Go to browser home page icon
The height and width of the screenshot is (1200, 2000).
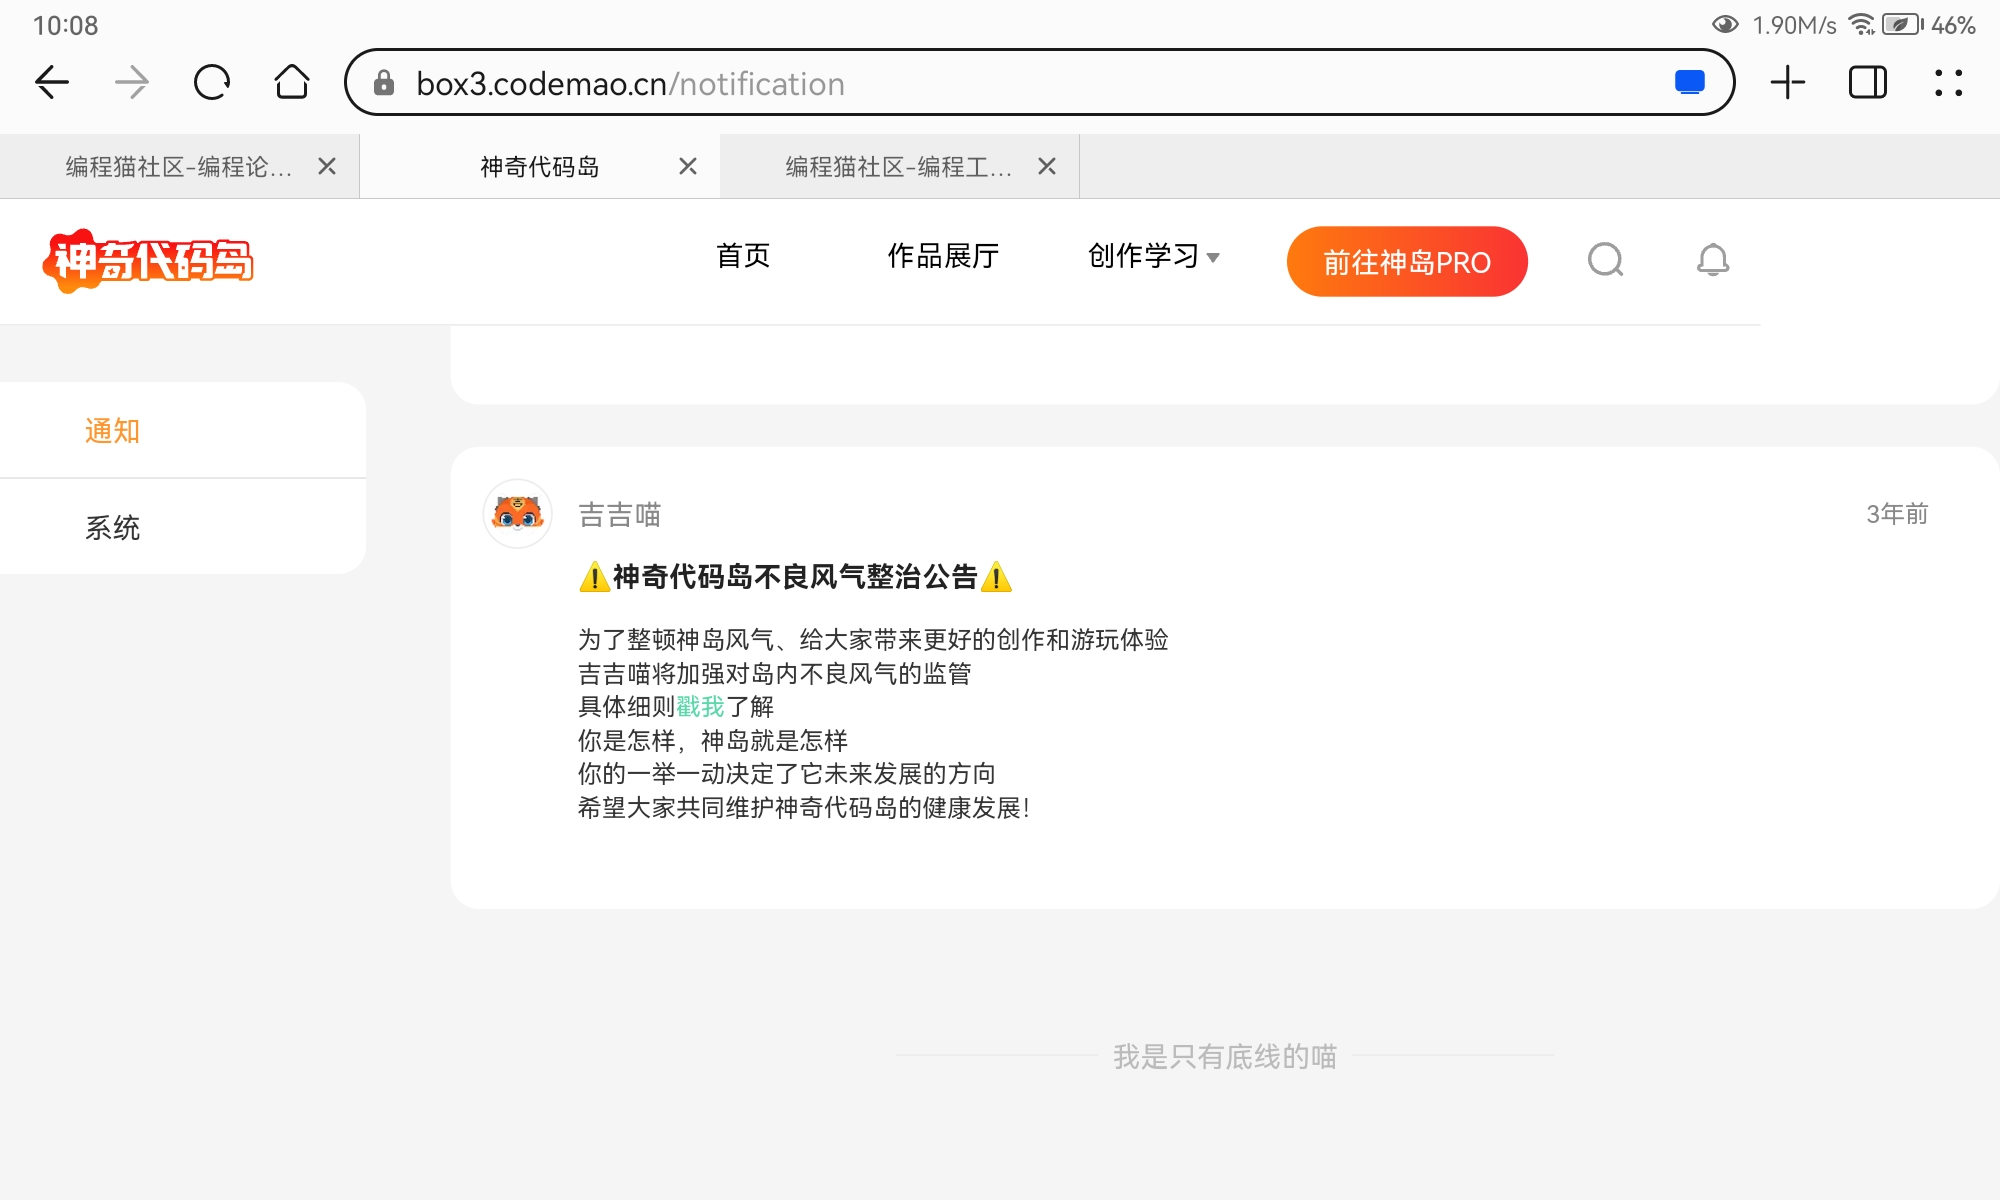(292, 82)
